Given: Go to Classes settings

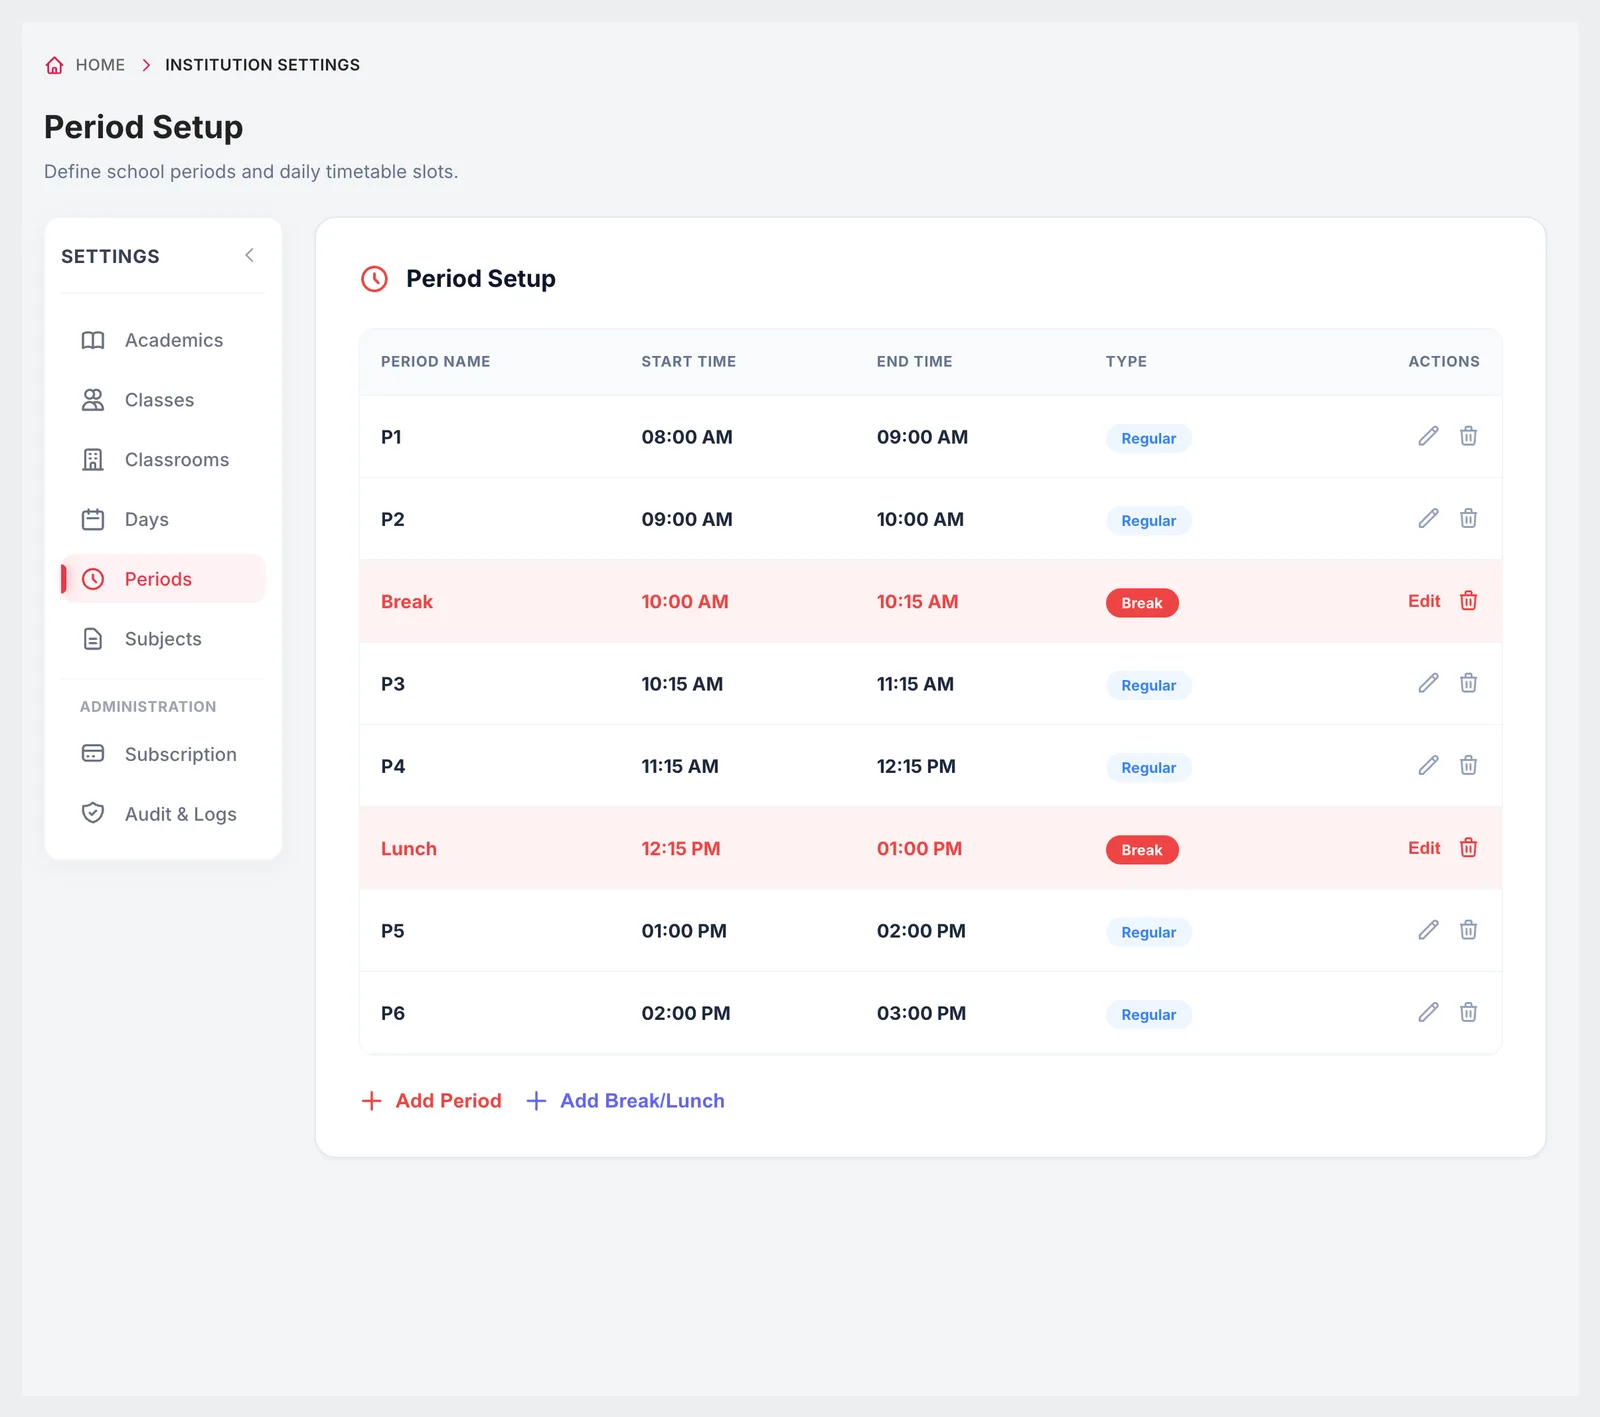Looking at the screenshot, I should point(163,400).
